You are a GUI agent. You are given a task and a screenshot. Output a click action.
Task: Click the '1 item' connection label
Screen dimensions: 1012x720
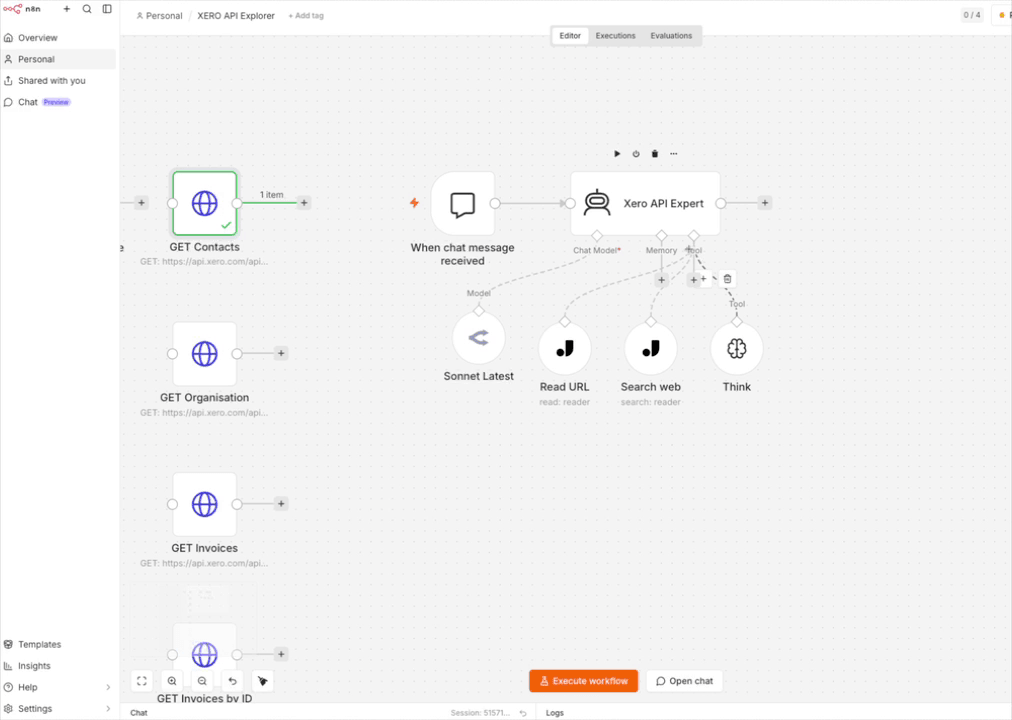pos(271,194)
